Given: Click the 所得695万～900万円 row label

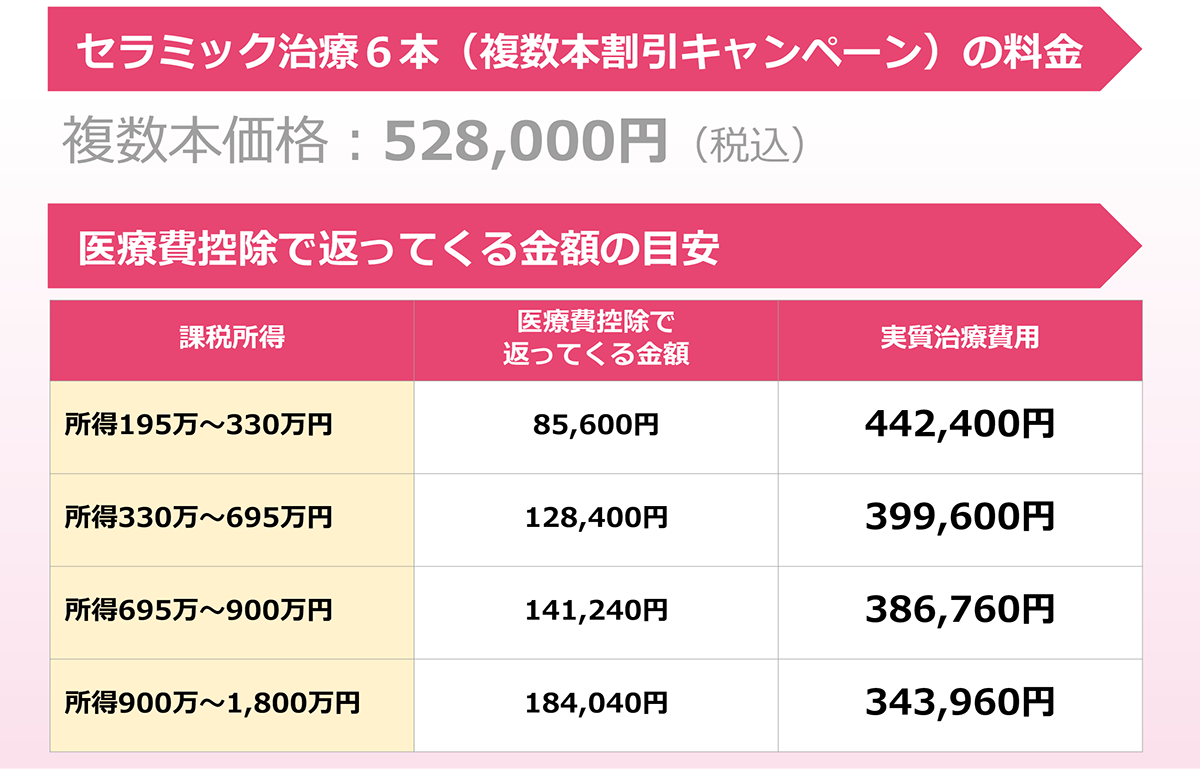Looking at the screenshot, I should pyautogui.click(x=198, y=610).
